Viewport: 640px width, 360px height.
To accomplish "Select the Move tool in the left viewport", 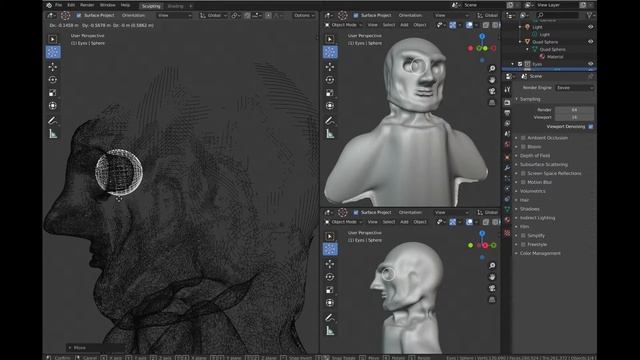I will (53, 67).
